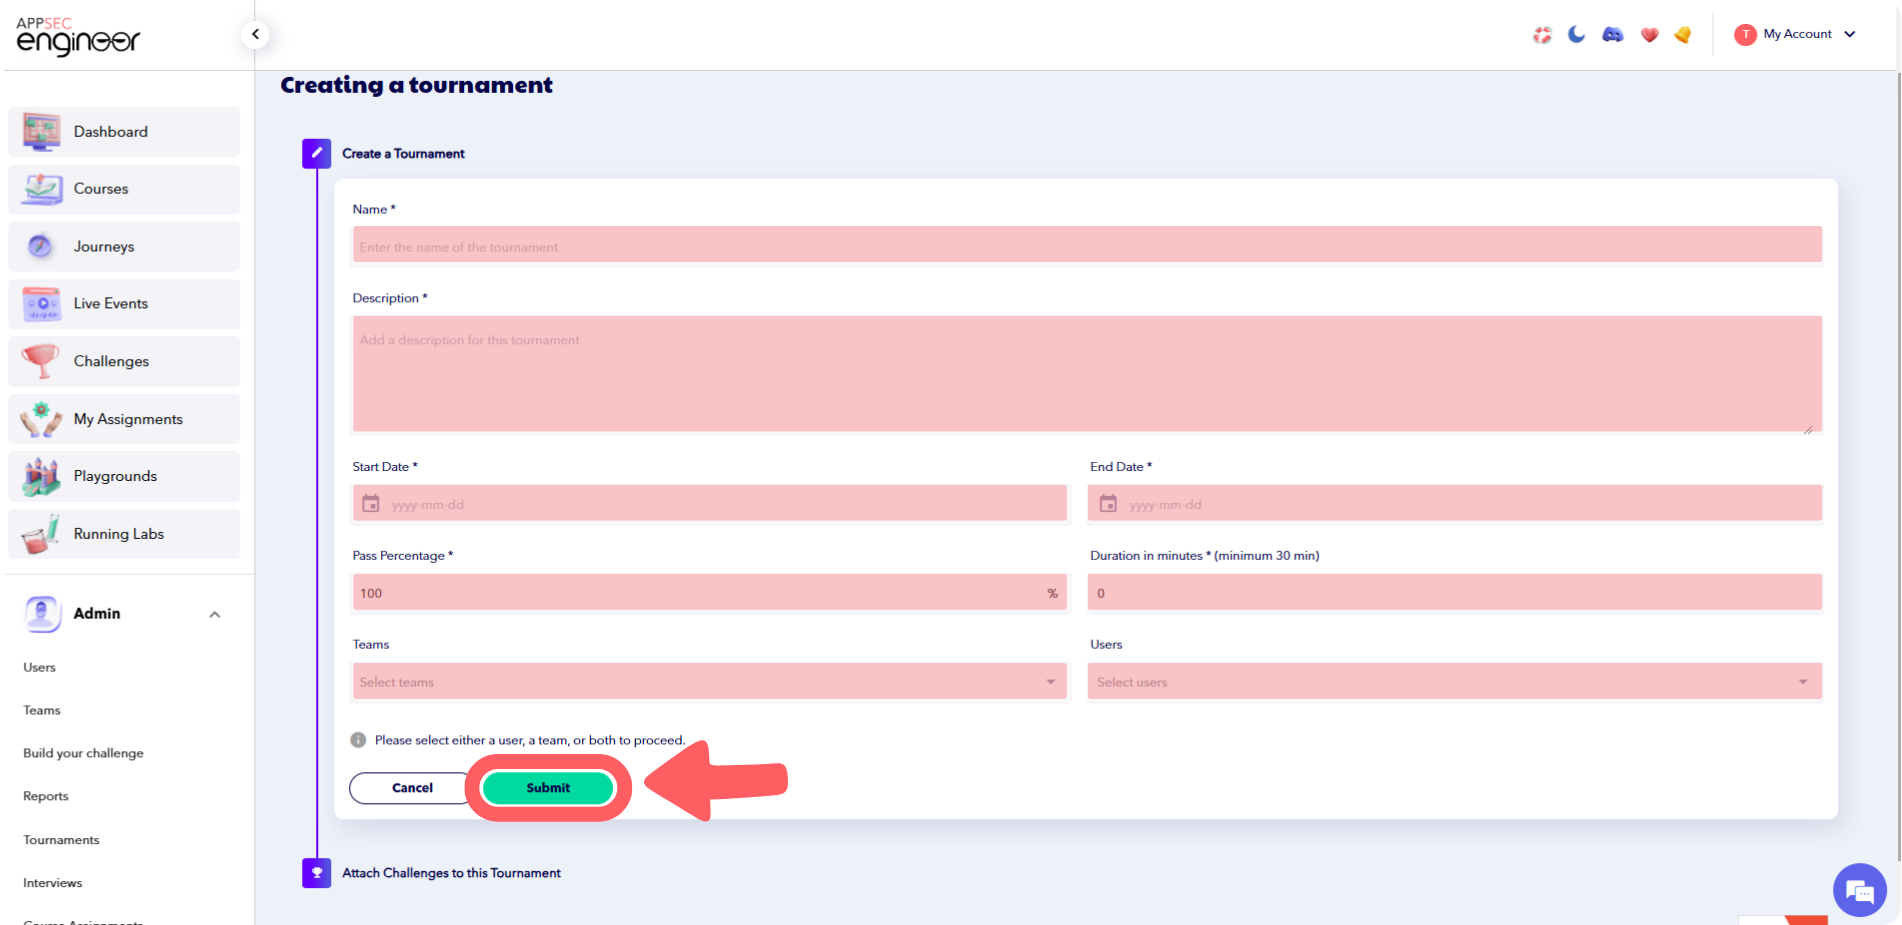Click the tournament Name input field
This screenshot has height=925, width=1902.
1086,246
